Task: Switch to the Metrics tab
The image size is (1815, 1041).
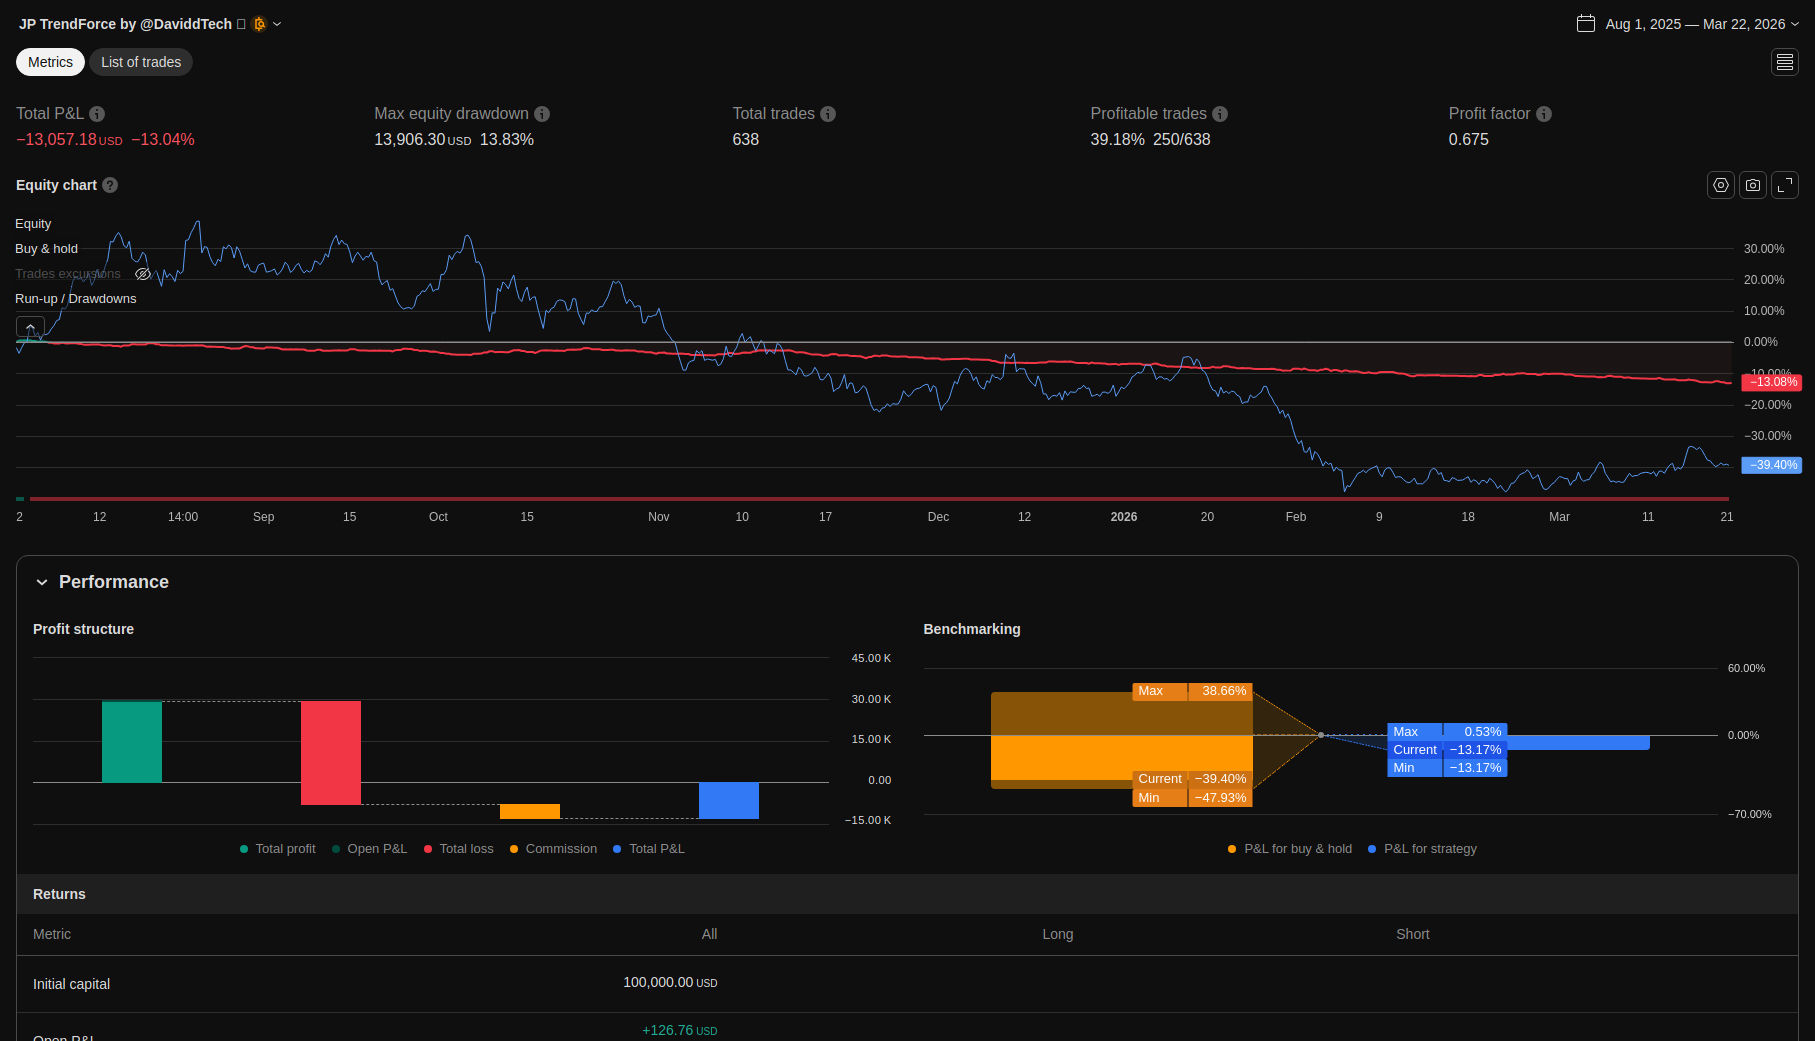Action: click(50, 62)
